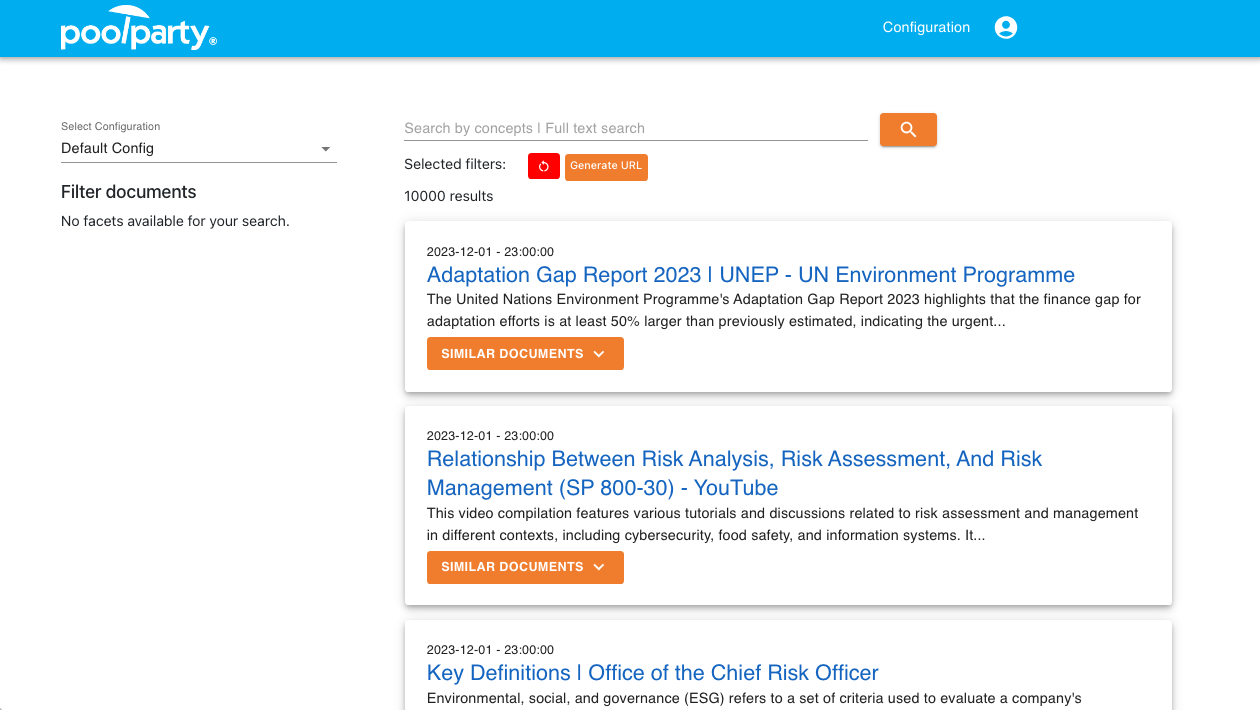The height and width of the screenshot is (710, 1260).
Task: Click the Selected filters label
Action: (x=455, y=164)
